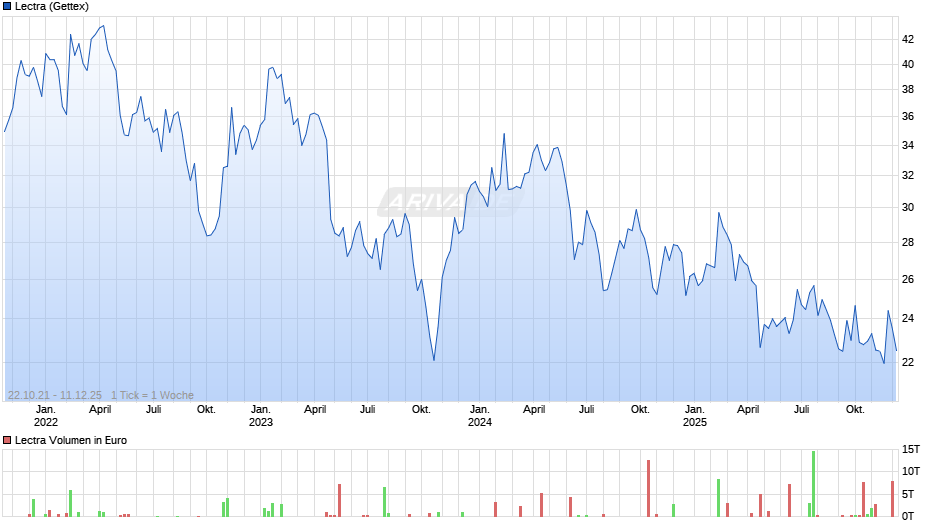This screenshot has width=940, height=526.
Task: Click the tall red volume bar near Oct. 2024
Action: click(x=649, y=488)
